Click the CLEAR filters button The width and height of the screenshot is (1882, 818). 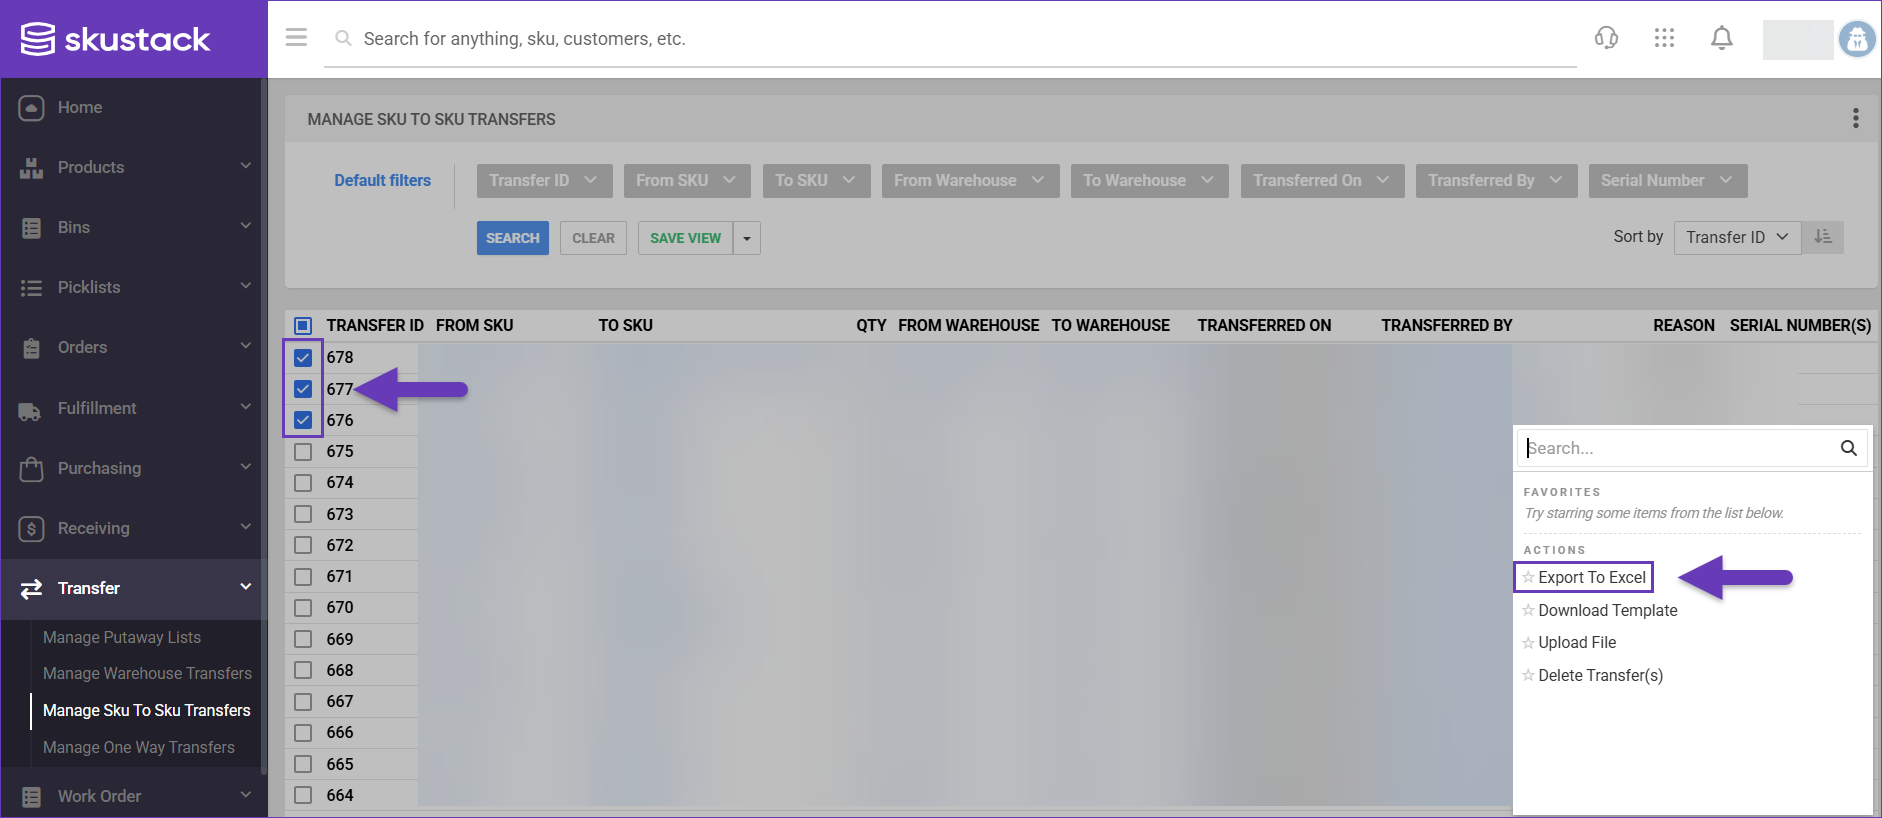click(593, 239)
